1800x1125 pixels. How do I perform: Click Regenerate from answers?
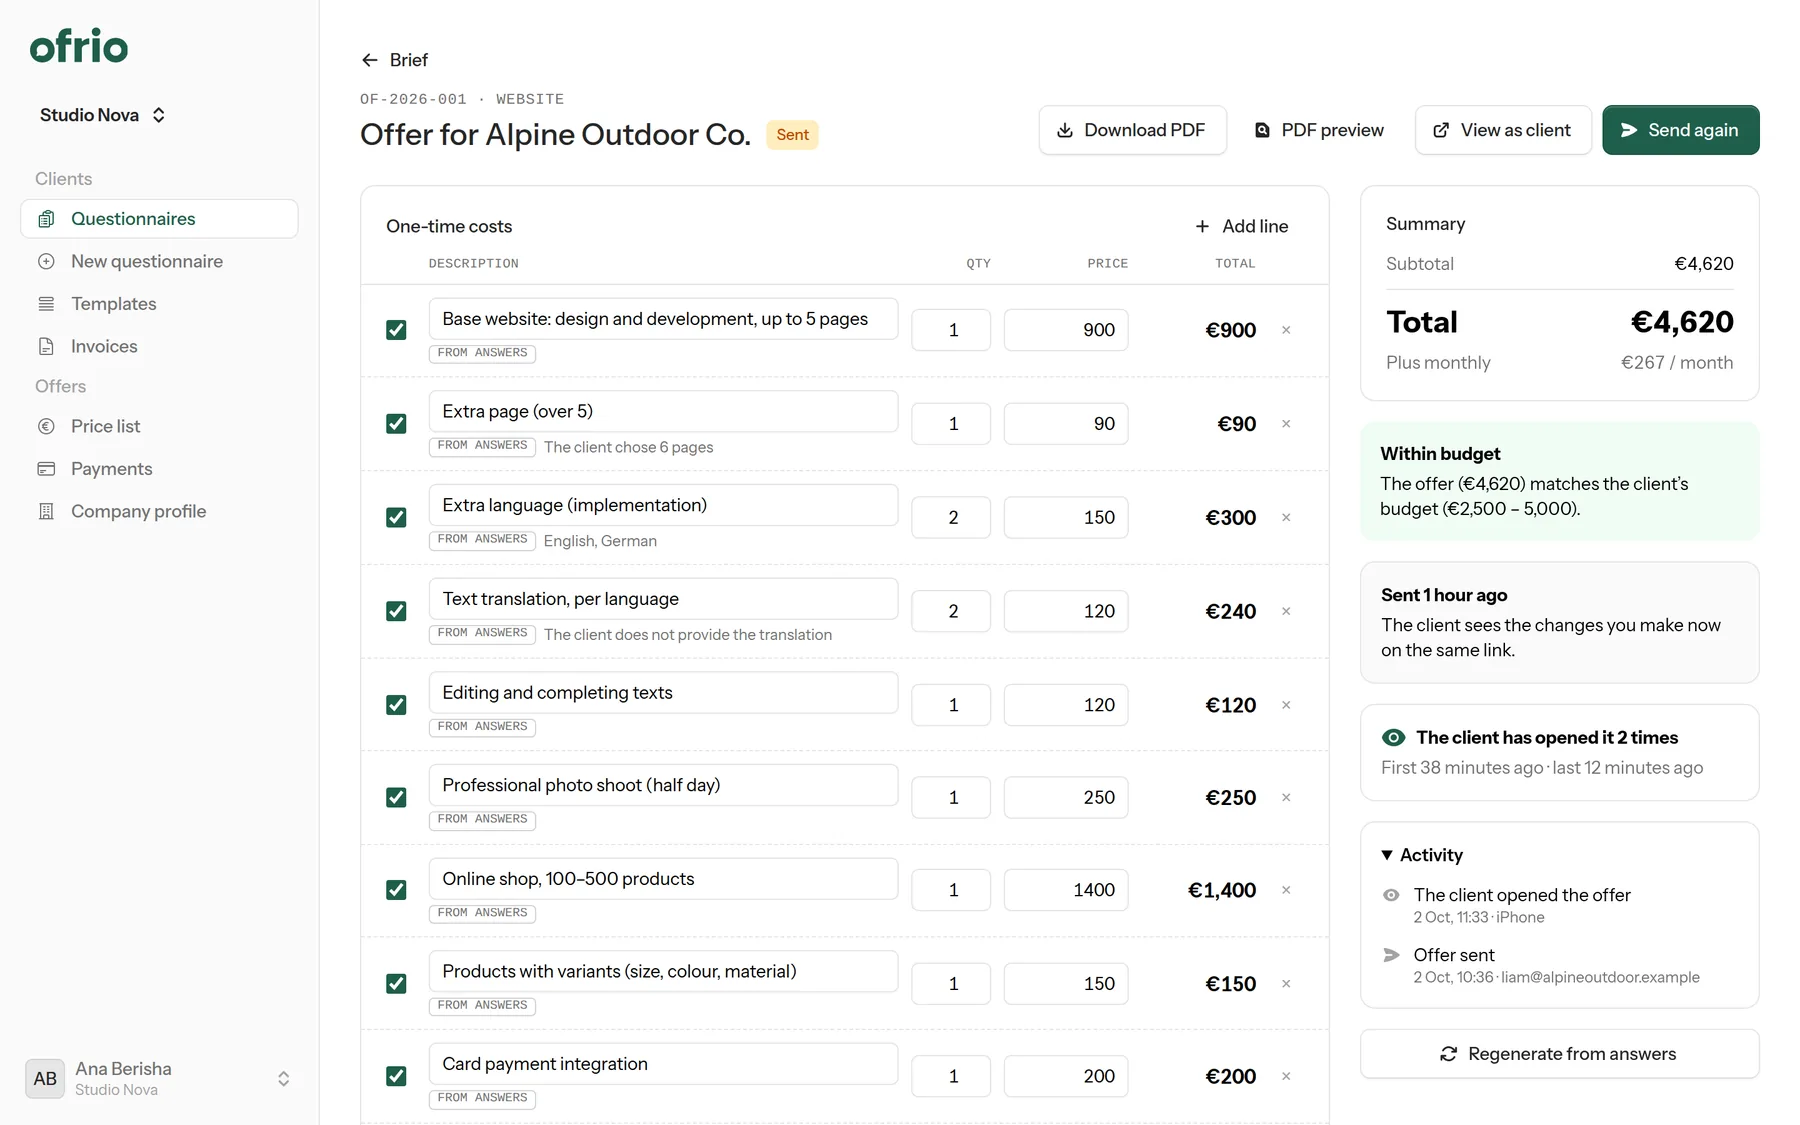point(1559,1054)
